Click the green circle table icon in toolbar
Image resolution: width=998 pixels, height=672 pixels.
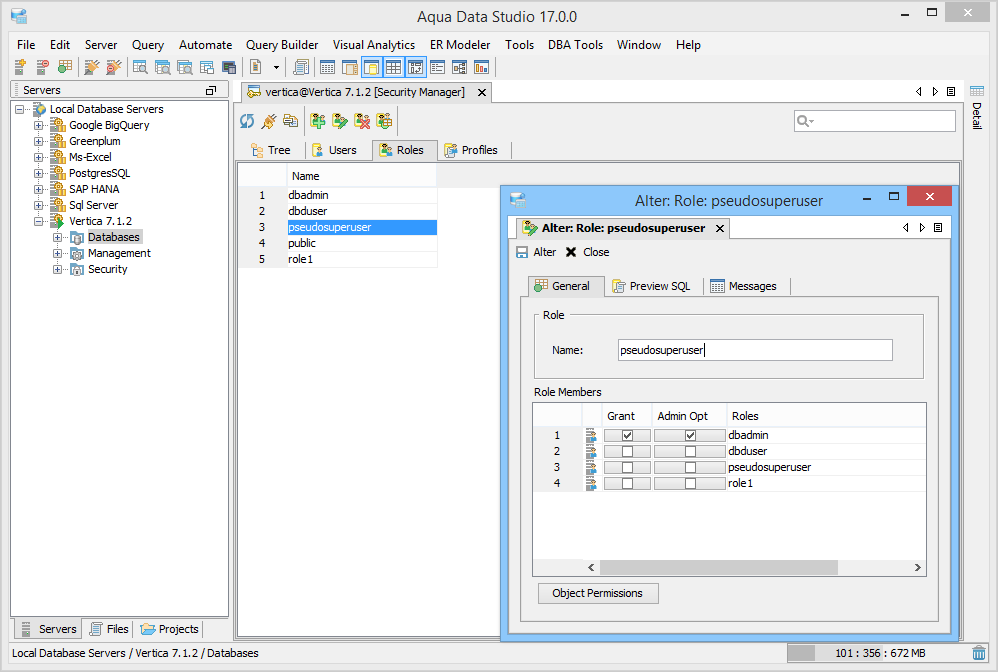pyautogui.click(x=64, y=67)
